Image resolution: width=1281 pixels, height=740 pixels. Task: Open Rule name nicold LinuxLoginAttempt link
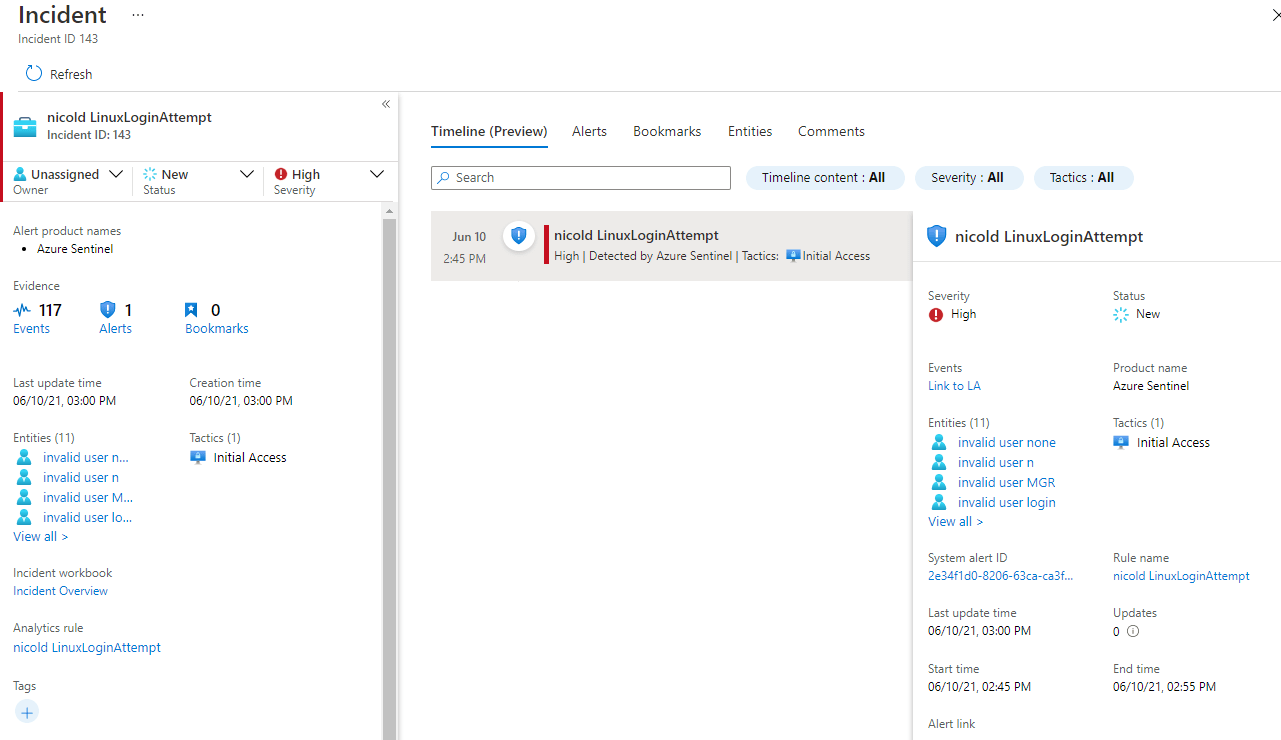(x=1181, y=576)
